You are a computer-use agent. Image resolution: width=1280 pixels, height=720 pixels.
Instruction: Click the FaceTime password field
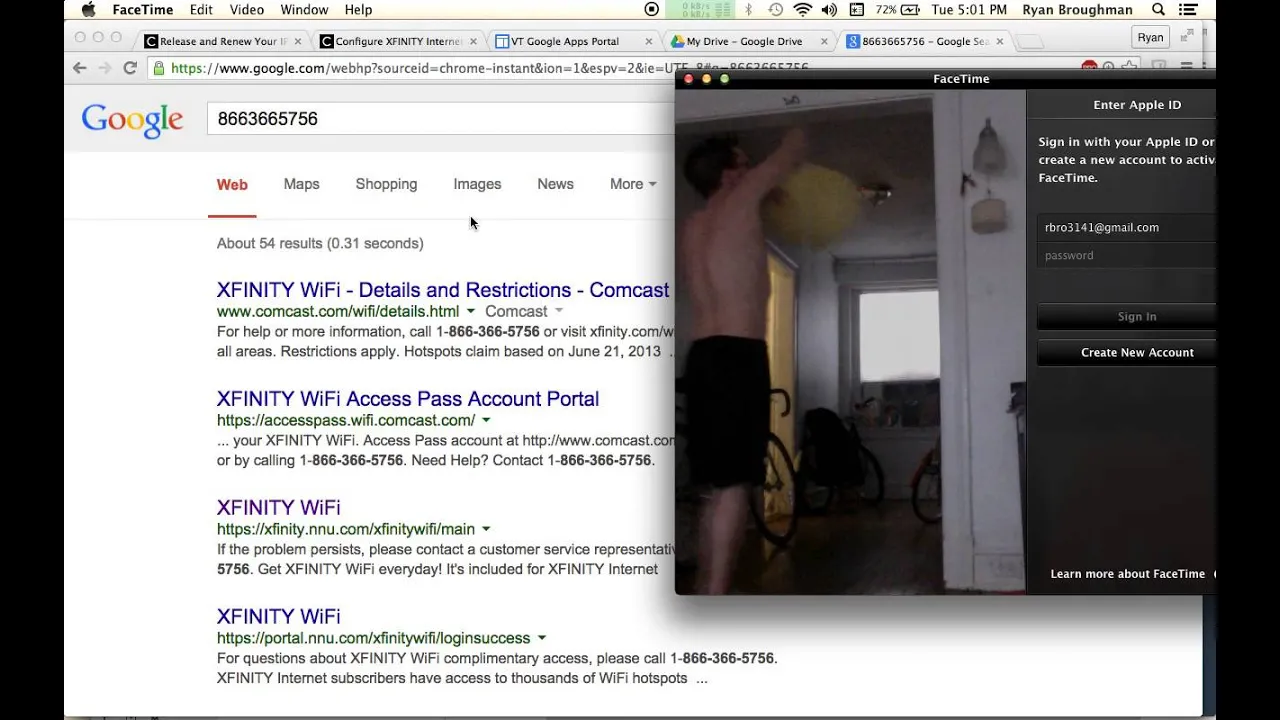(1127, 255)
